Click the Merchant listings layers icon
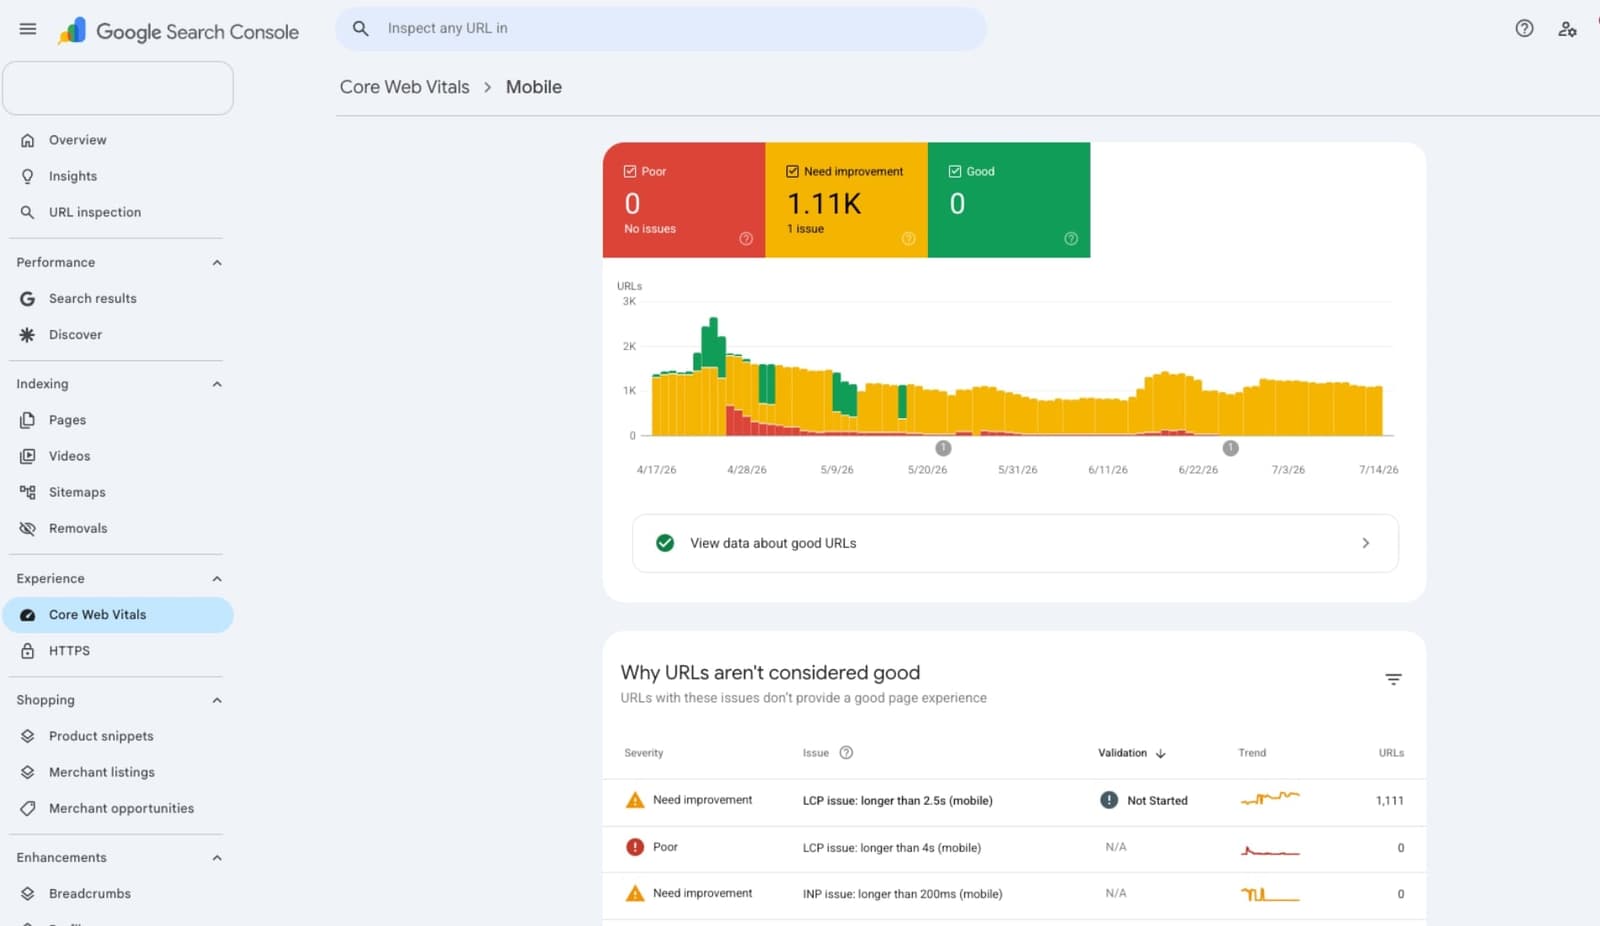 [x=28, y=772]
